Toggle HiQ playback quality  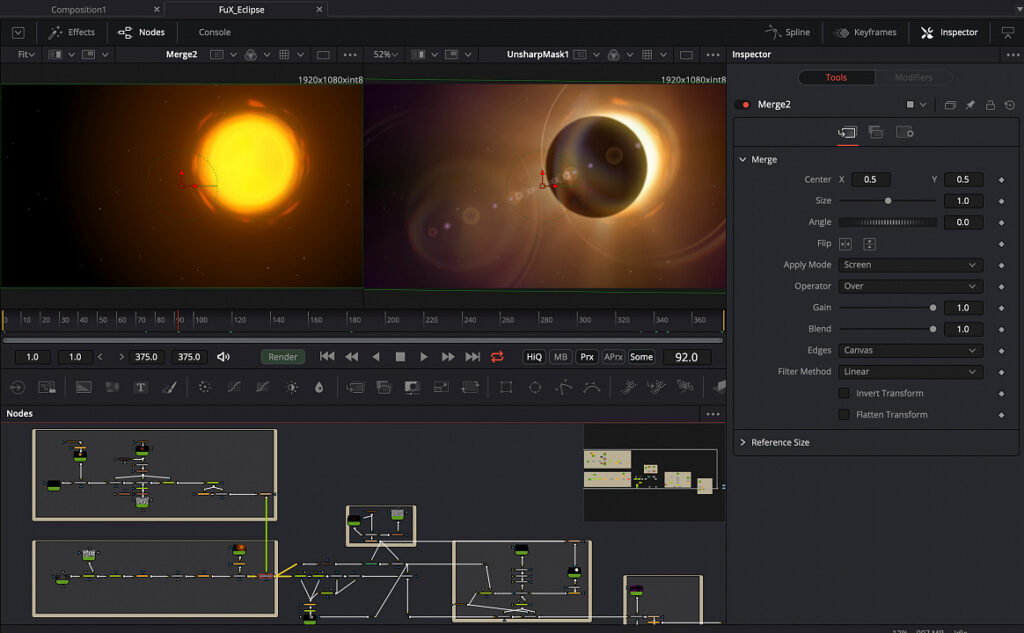tap(533, 357)
